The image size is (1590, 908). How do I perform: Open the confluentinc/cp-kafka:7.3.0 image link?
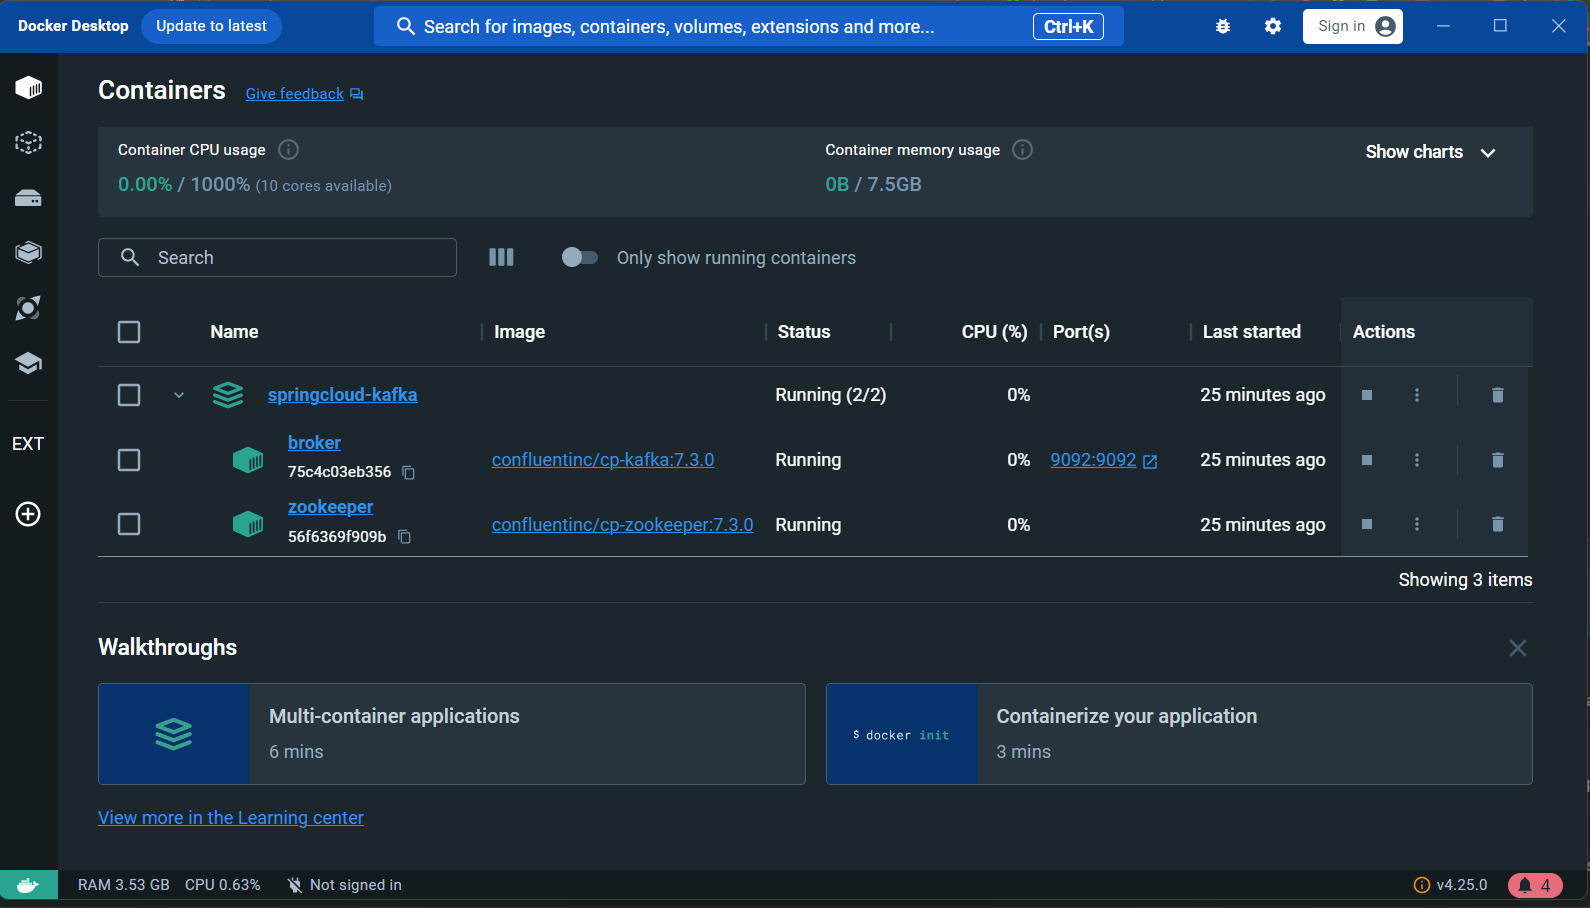(603, 460)
